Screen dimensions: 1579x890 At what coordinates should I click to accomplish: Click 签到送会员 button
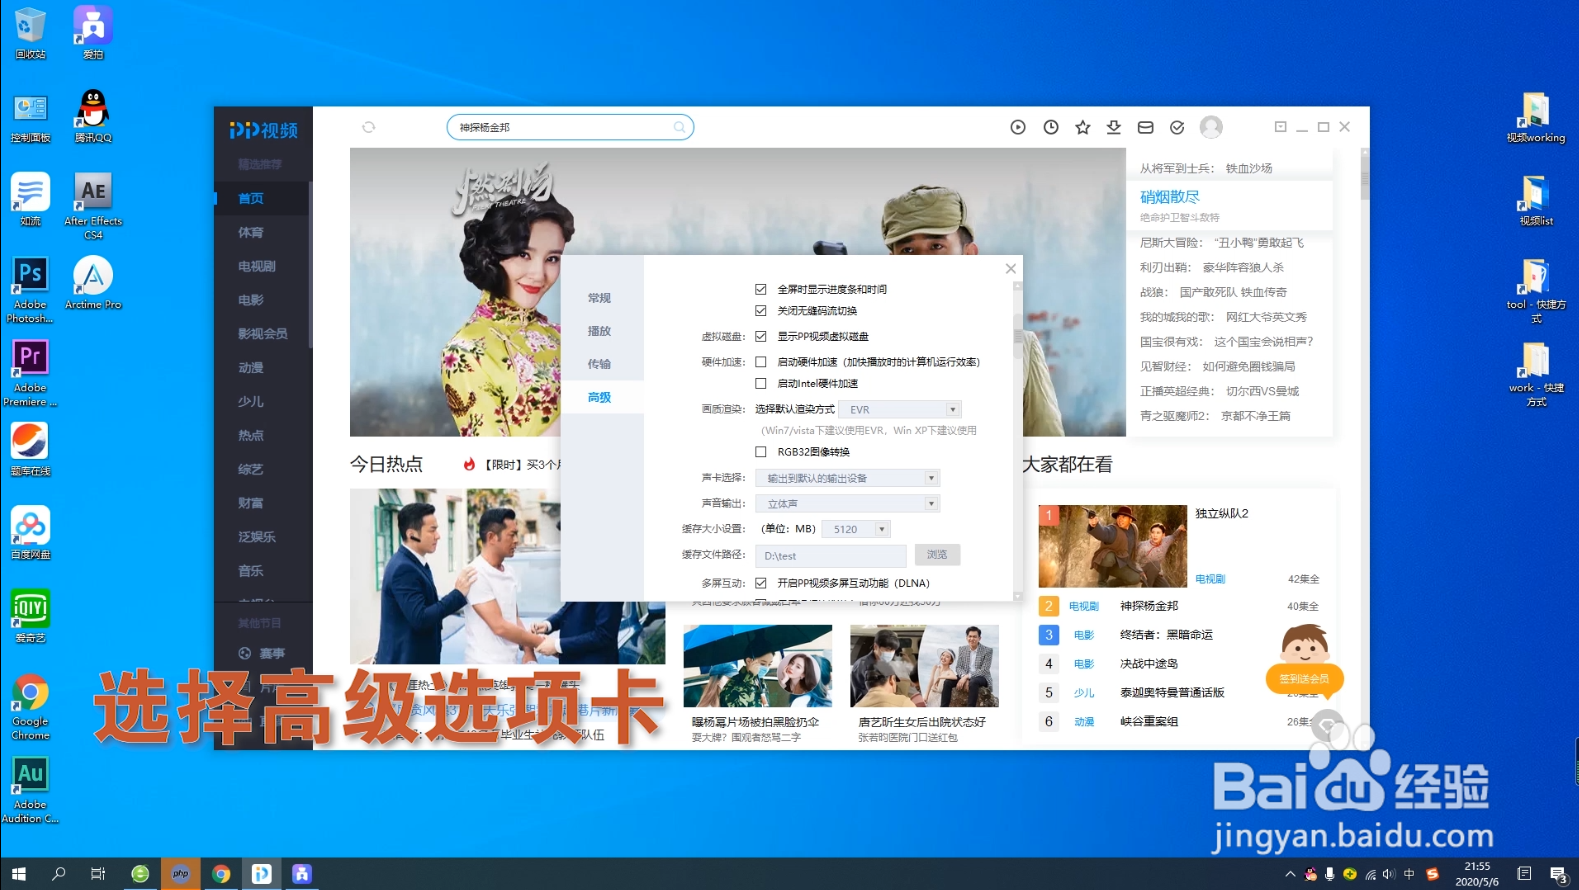pos(1304,679)
